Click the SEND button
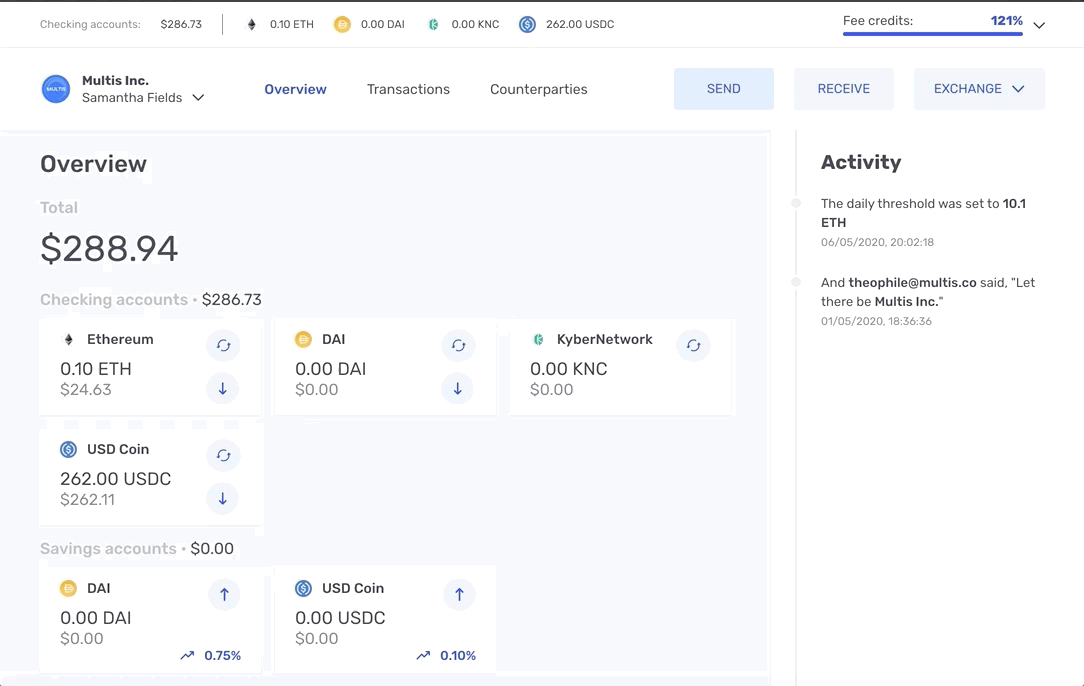Viewport: 1084px width, 686px height. click(x=724, y=89)
